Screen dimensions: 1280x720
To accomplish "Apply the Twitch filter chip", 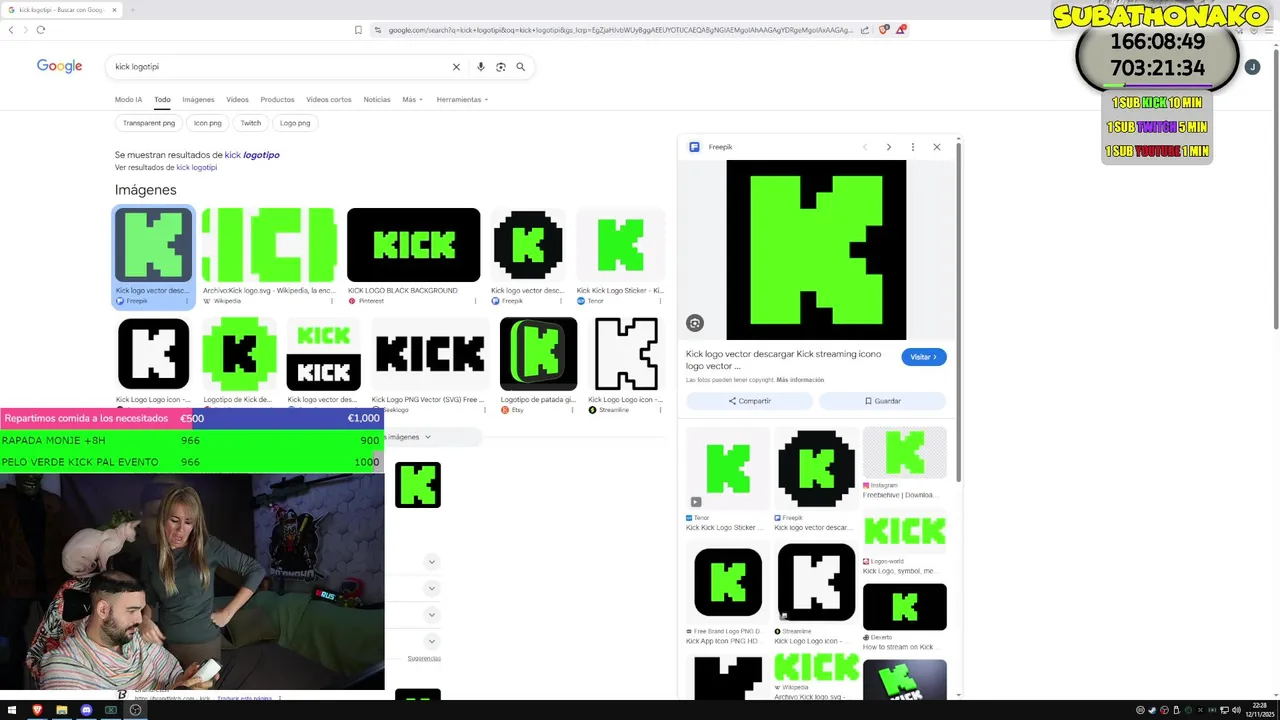I will coord(251,123).
